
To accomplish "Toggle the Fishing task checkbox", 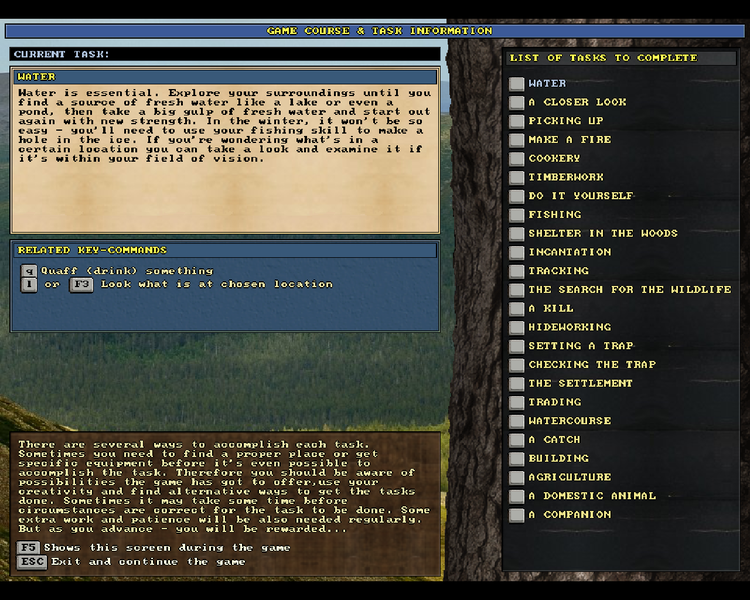I will pos(516,215).
